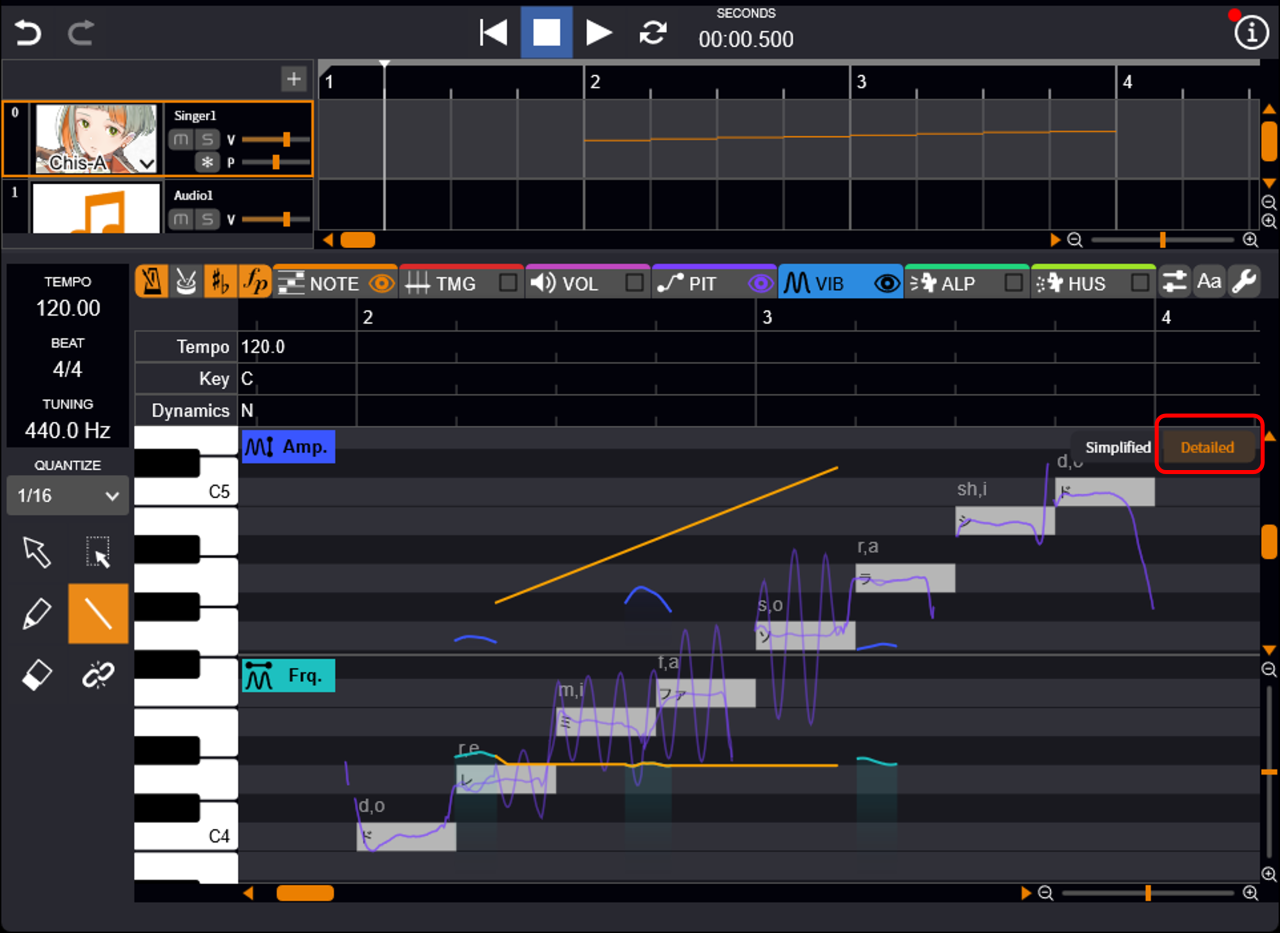
Task: Expand the Frq. vibrato frequency panel
Action: click(x=288, y=676)
